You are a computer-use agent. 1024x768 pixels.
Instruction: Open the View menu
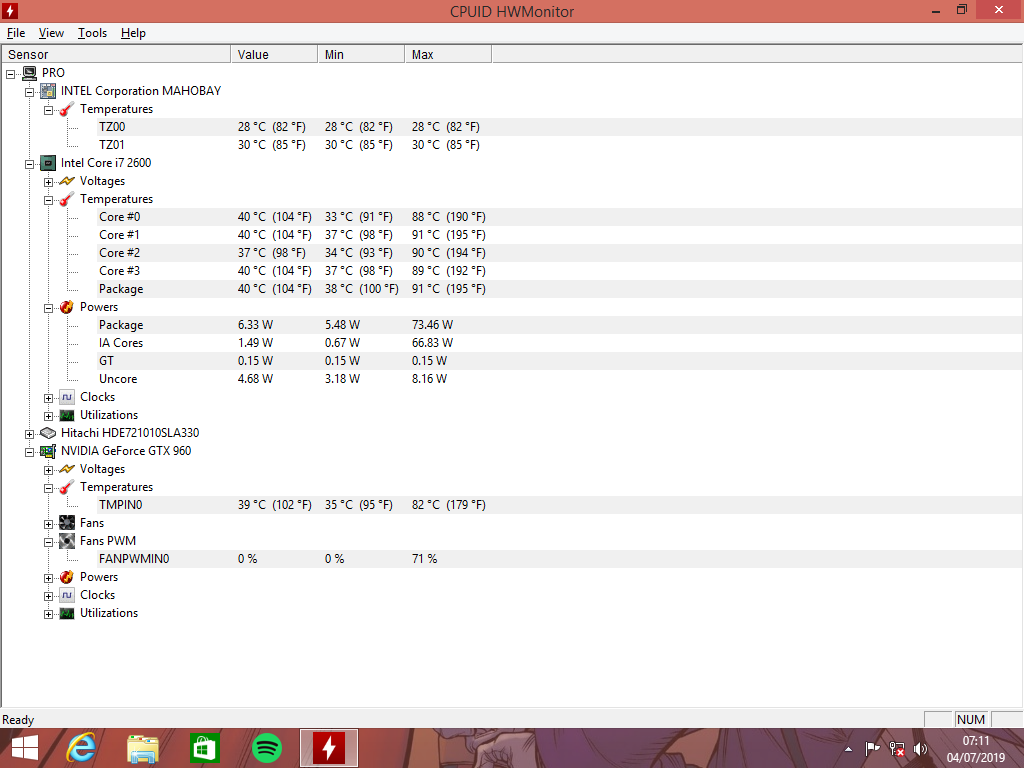coord(51,33)
